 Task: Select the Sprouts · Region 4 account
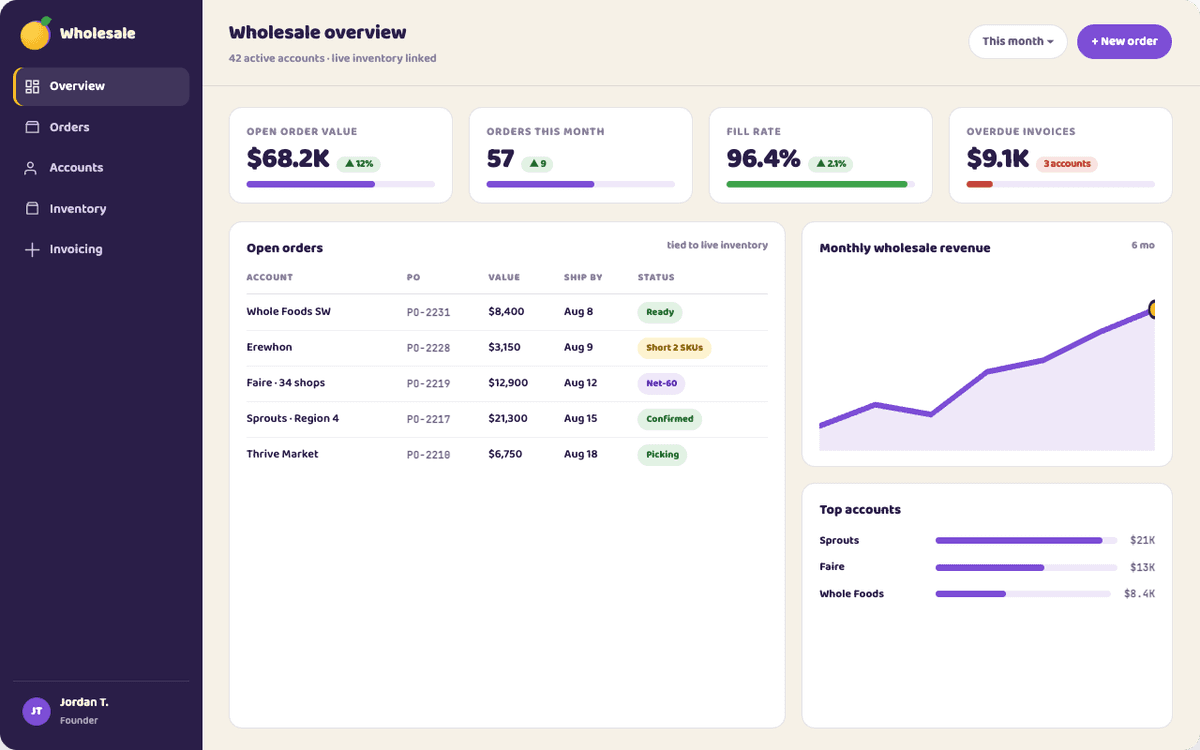tap(293, 418)
